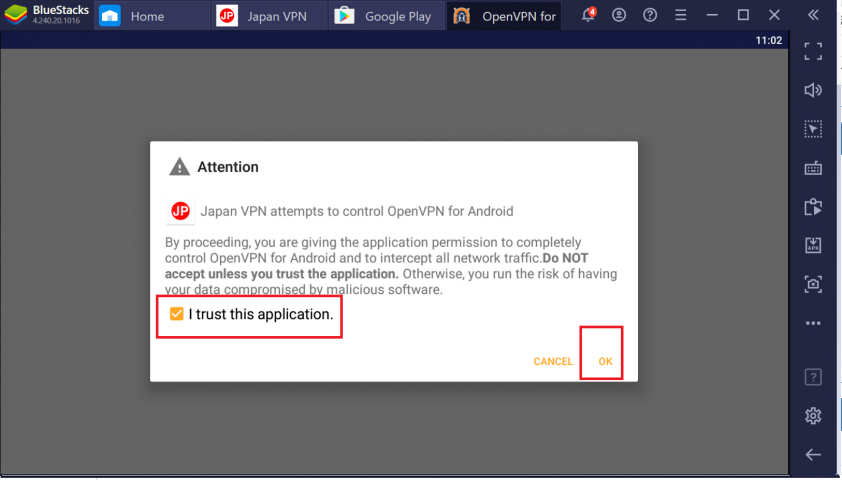This screenshot has width=842, height=480.
Task: Click 'Japan VPN attempts to control OpenVPN' text
Action: 357,211
